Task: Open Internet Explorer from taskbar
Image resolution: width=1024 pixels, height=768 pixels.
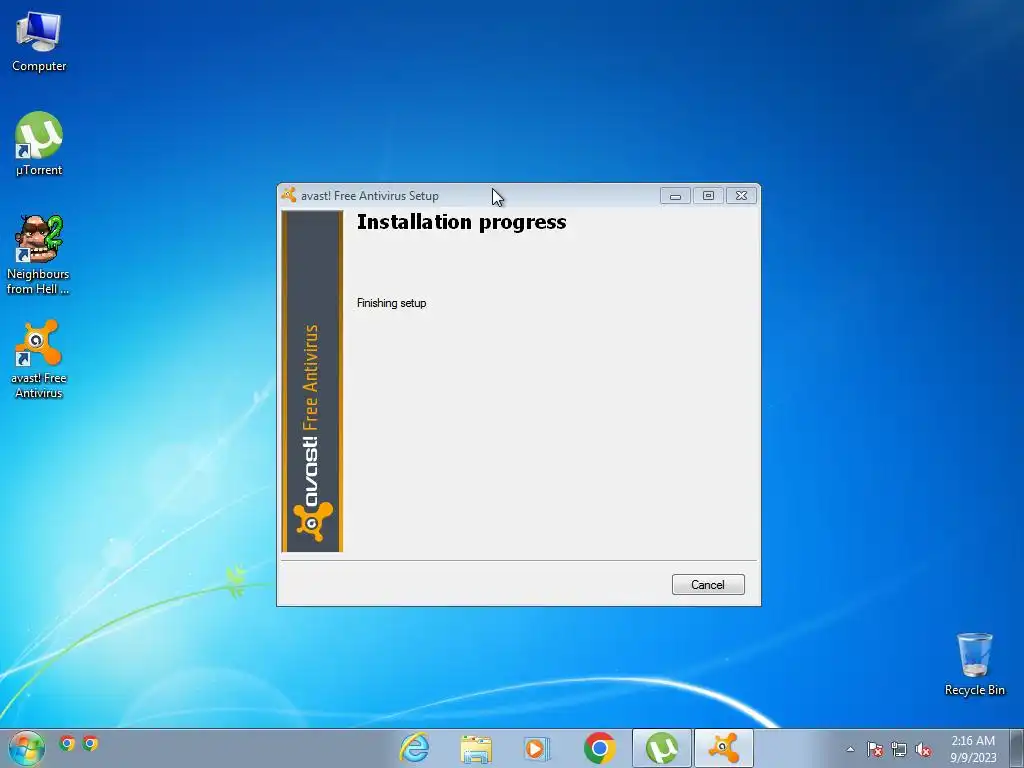Action: click(x=415, y=748)
